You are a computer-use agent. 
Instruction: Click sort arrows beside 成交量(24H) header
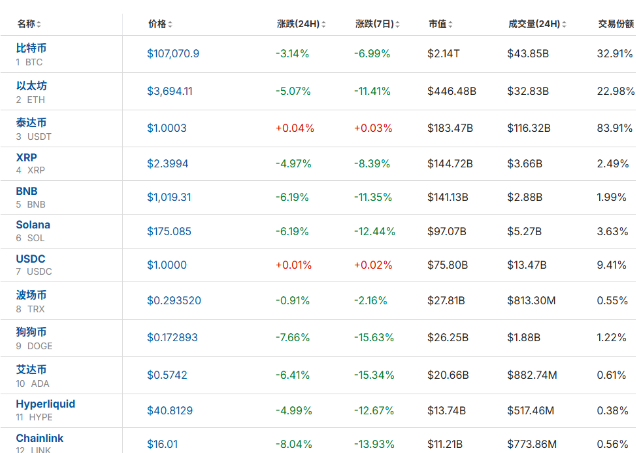pos(566,24)
